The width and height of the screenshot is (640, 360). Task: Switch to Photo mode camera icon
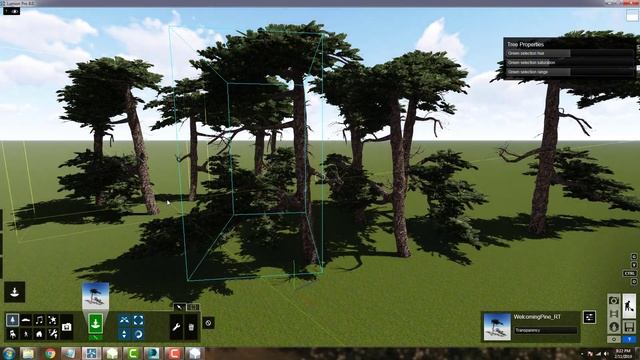(613, 300)
